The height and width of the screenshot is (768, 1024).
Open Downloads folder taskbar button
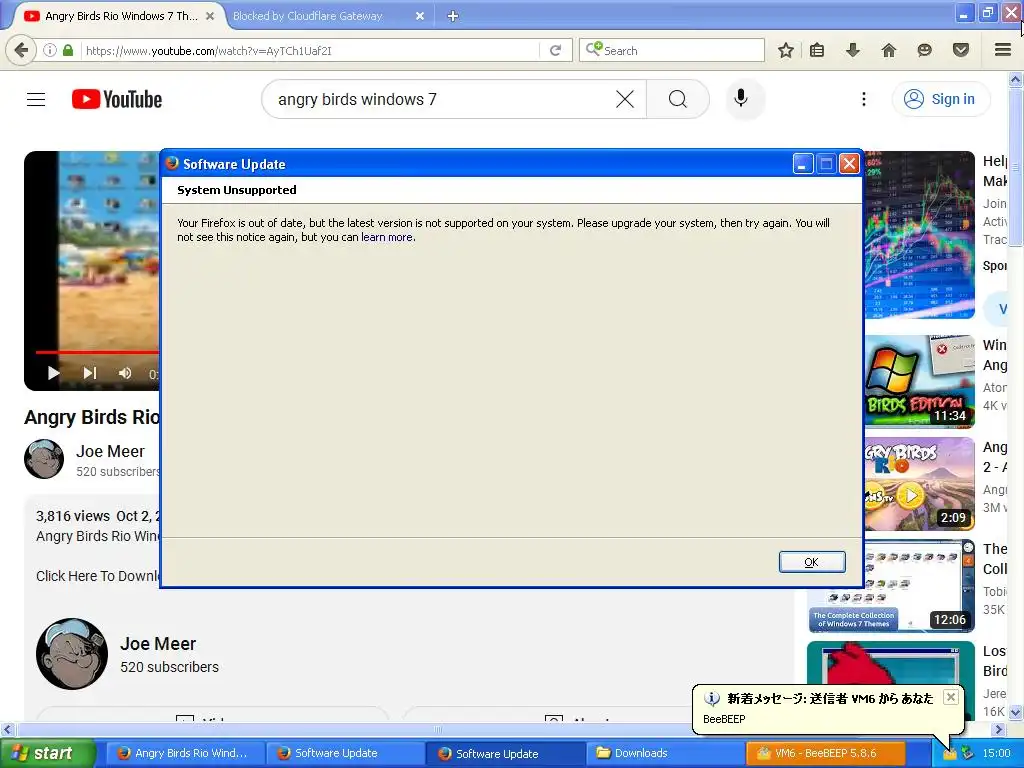pyautogui.click(x=665, y=753)
